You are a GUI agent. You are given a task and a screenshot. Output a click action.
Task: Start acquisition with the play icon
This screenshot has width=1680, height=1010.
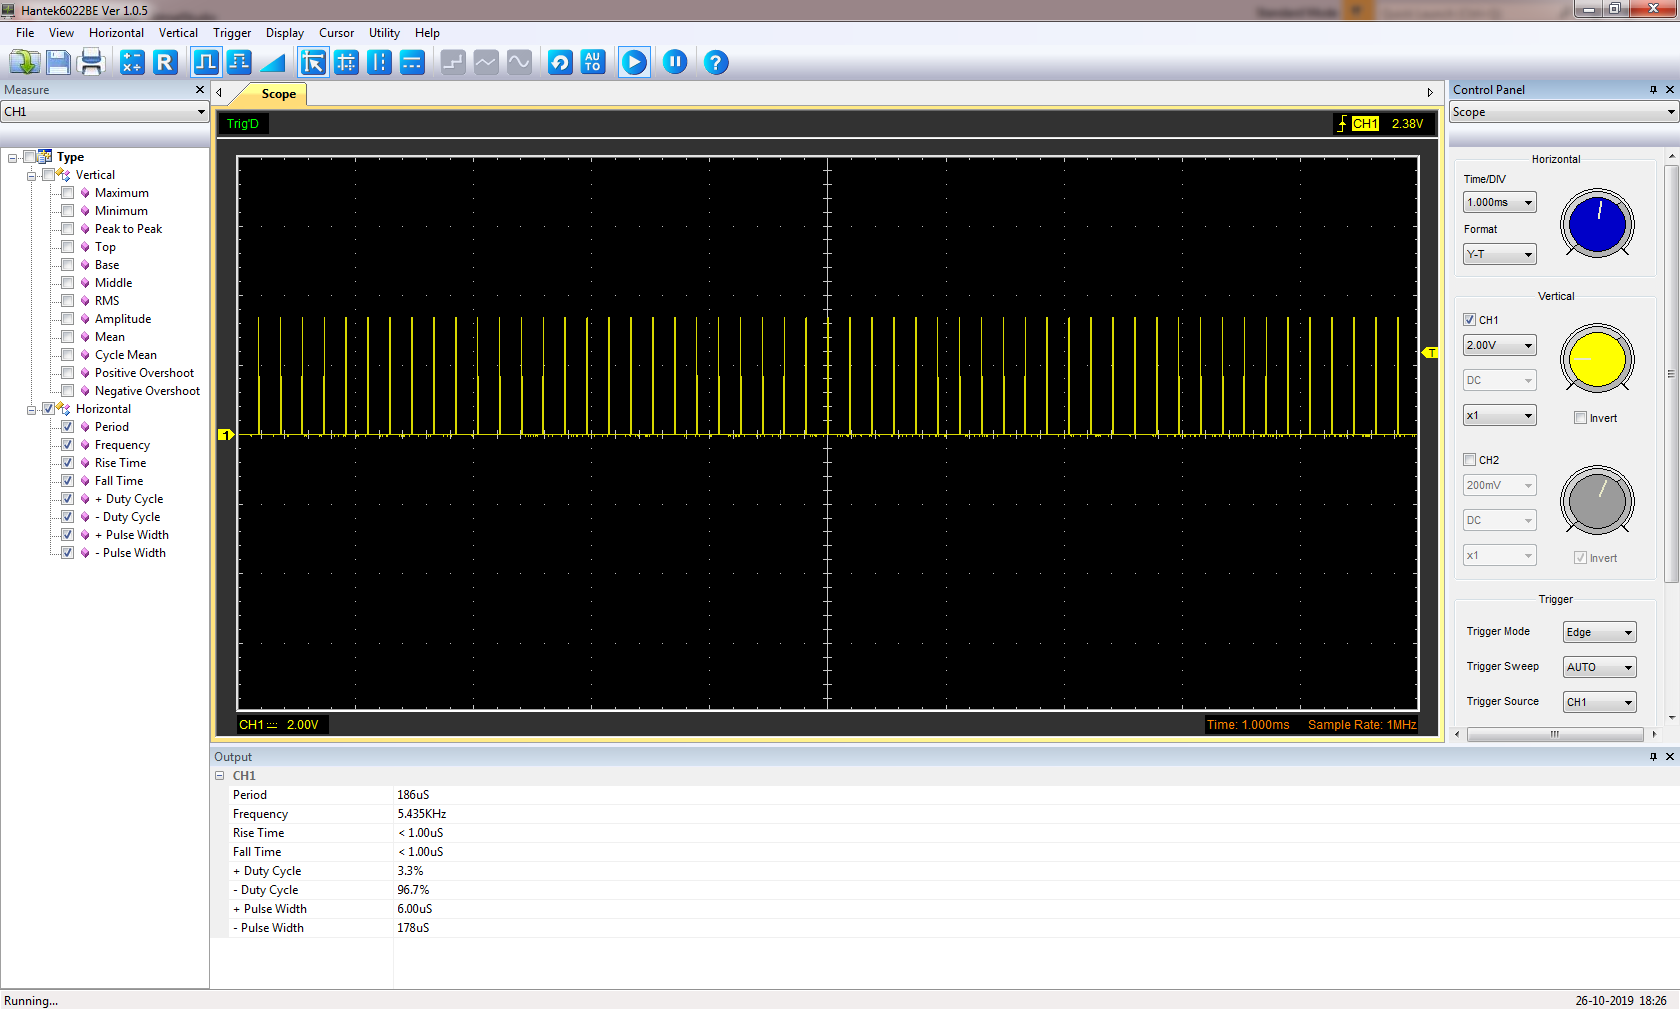point(634,62)
